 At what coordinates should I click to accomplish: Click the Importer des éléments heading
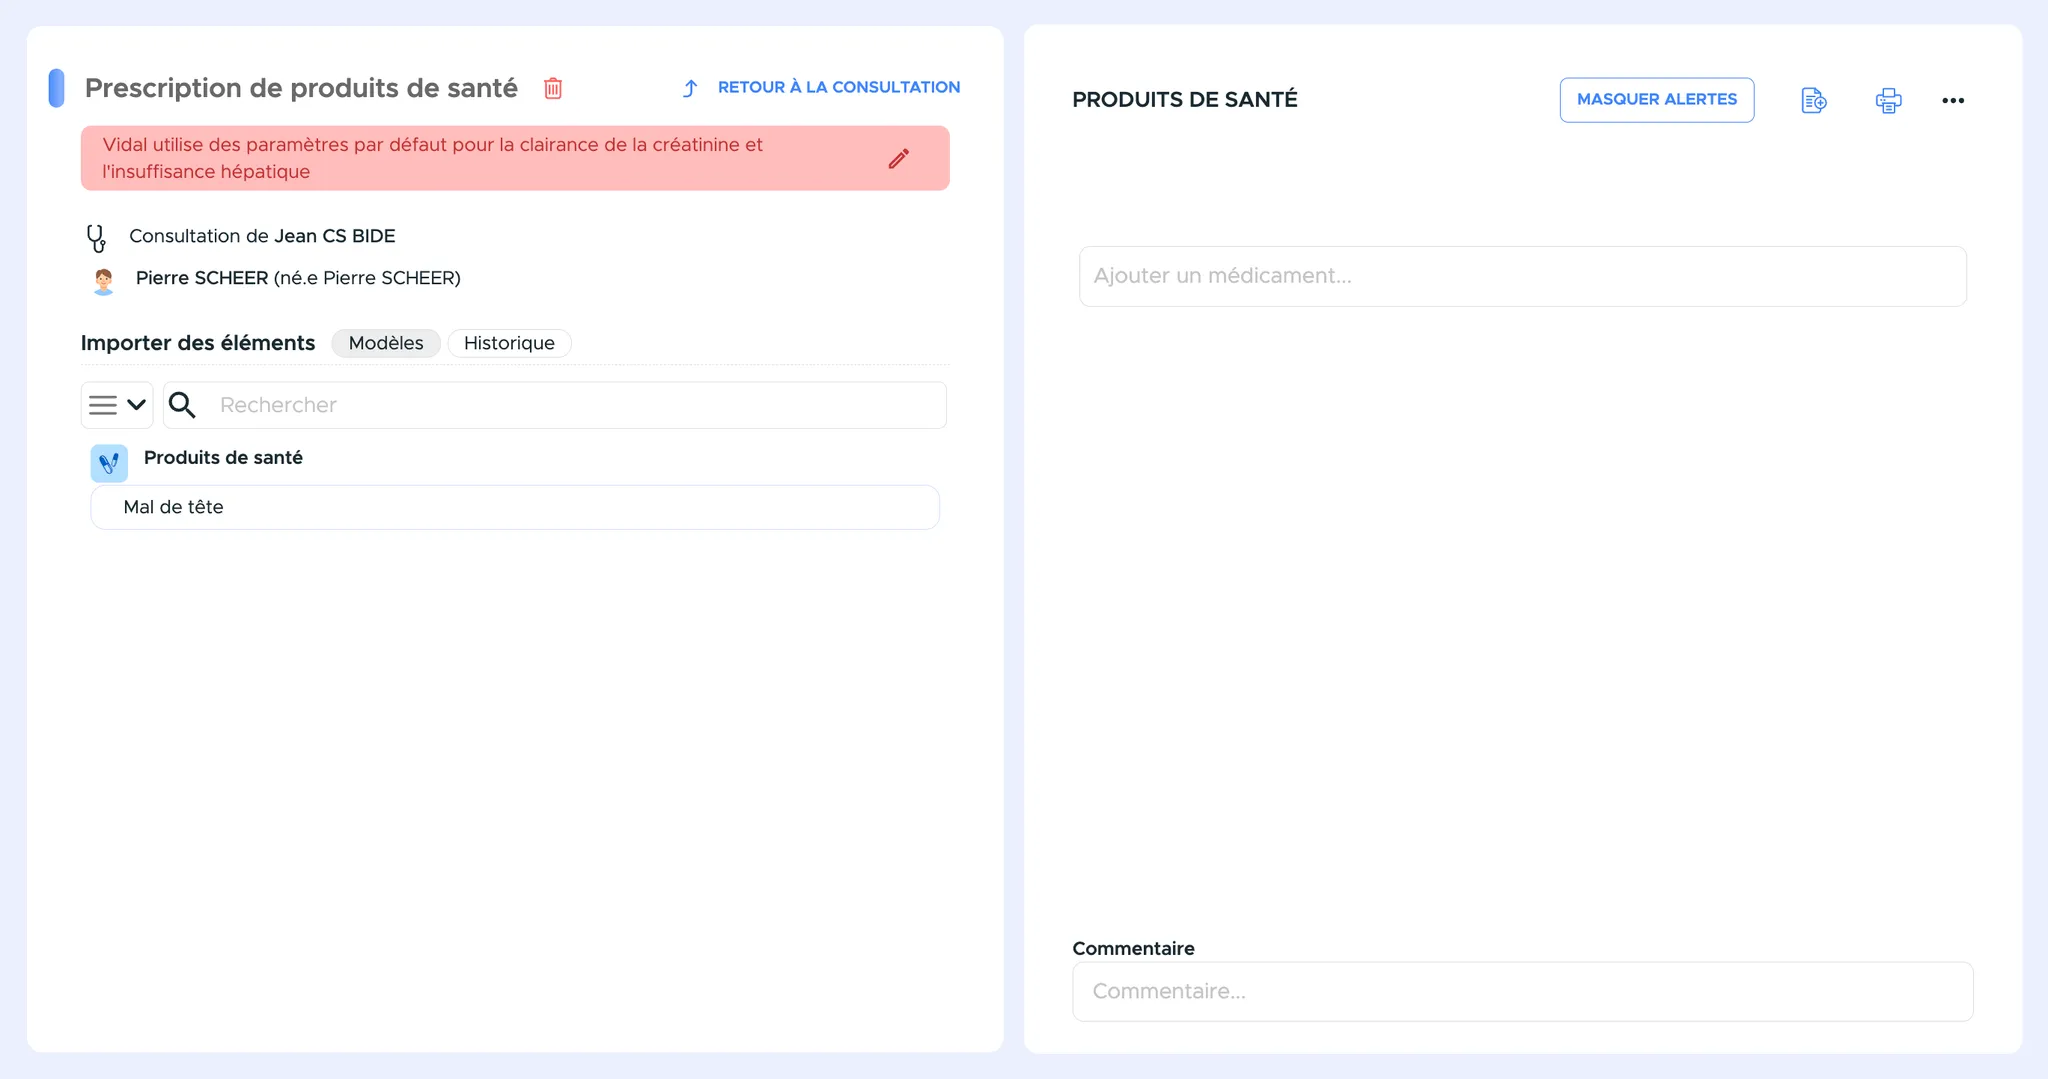(x=198, y=343)
